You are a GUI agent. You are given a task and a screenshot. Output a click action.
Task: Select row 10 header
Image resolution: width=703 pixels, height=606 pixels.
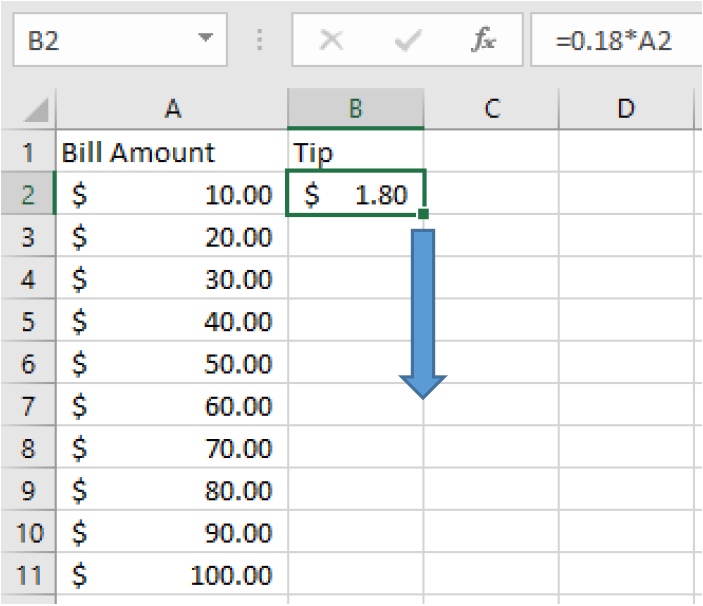coord(28,532)
